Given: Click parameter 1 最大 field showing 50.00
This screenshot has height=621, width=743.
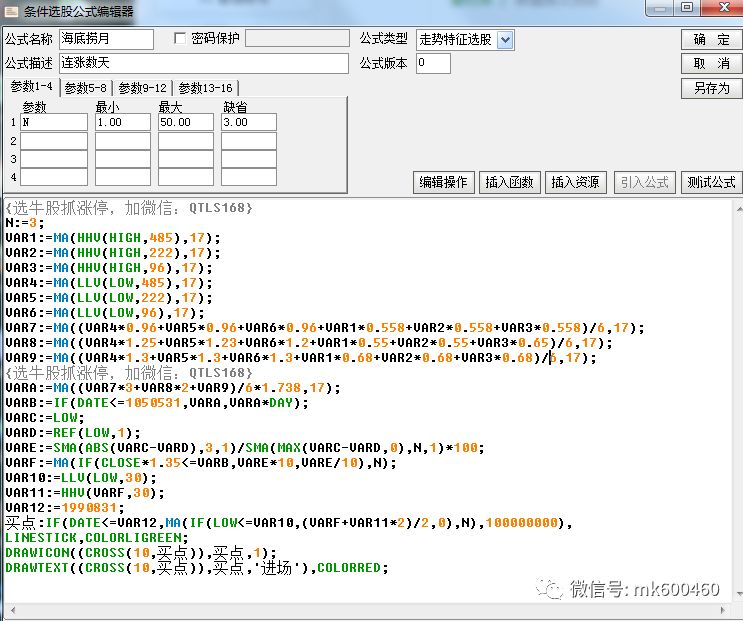Looking at the screenshot, I should [x=185, y=122].
